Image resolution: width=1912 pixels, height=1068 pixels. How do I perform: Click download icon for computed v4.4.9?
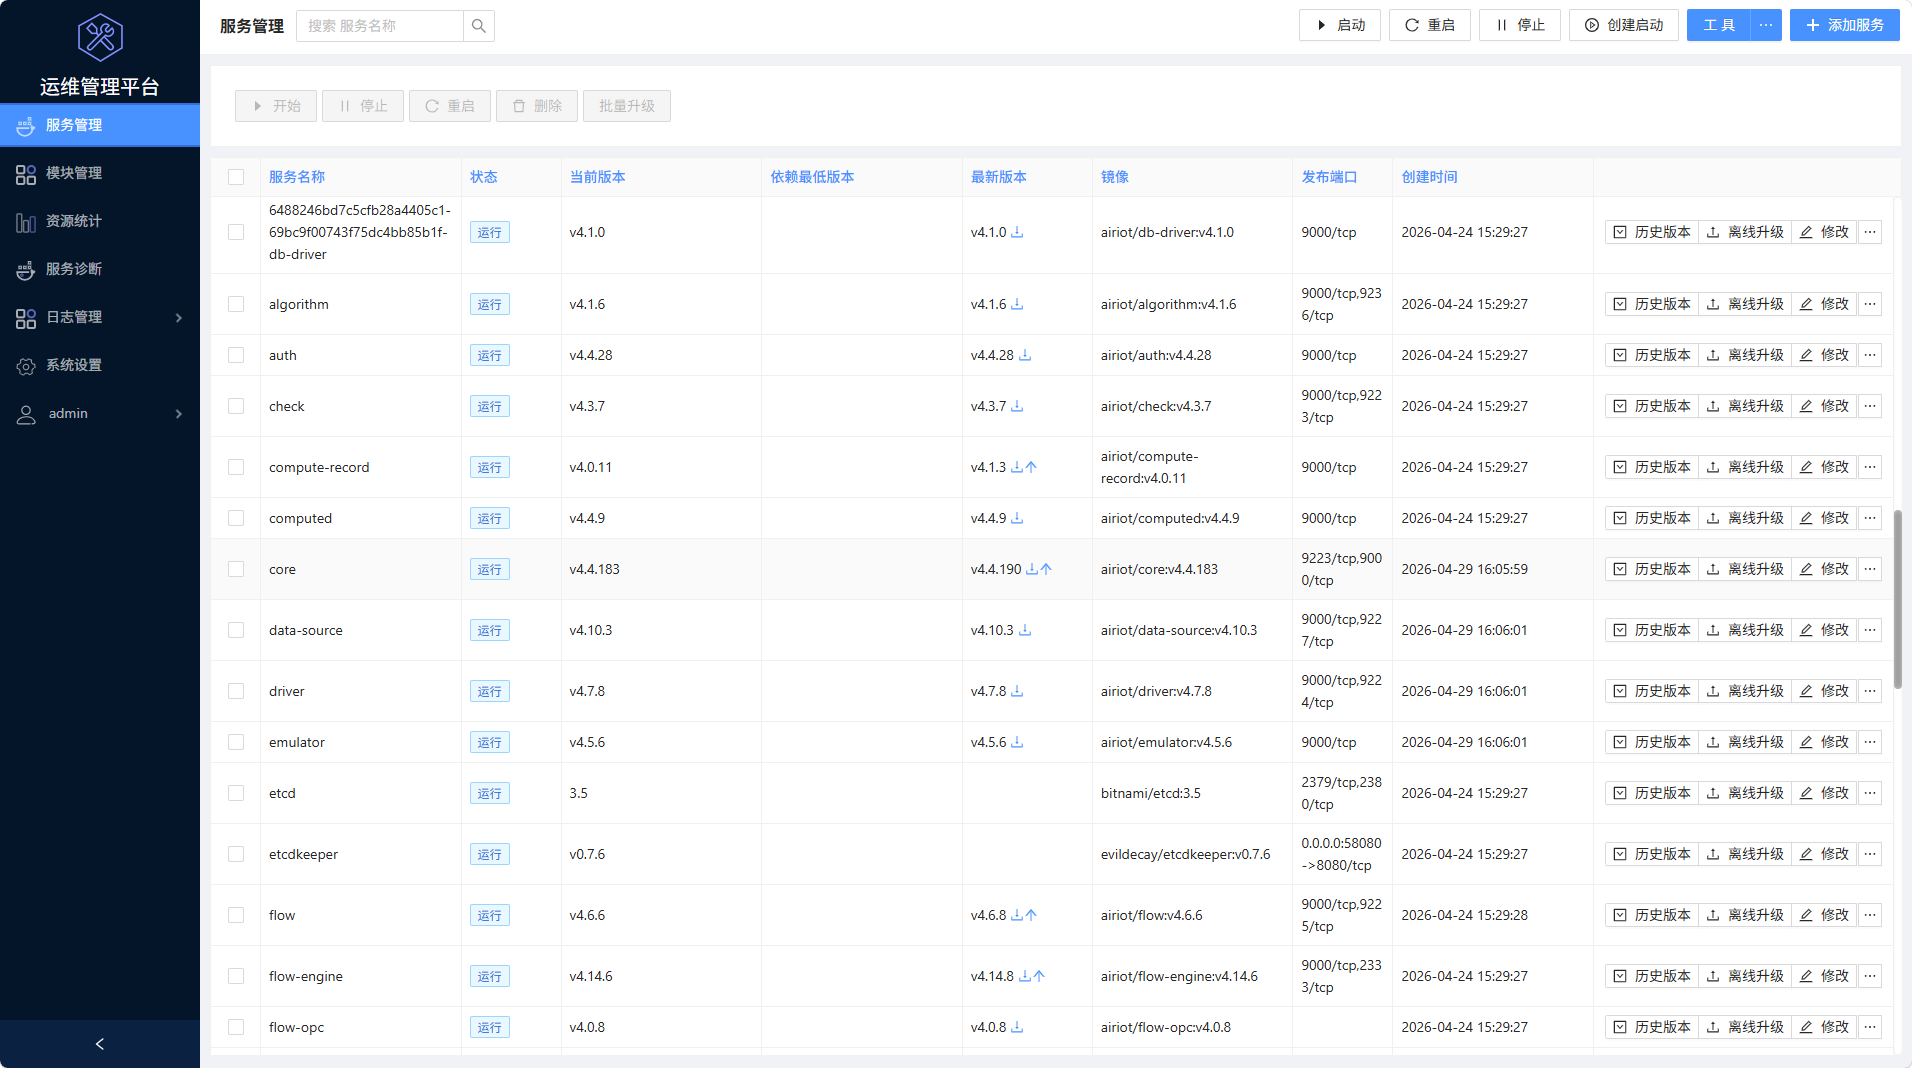pyautogui.click(x=1017, y=518)
